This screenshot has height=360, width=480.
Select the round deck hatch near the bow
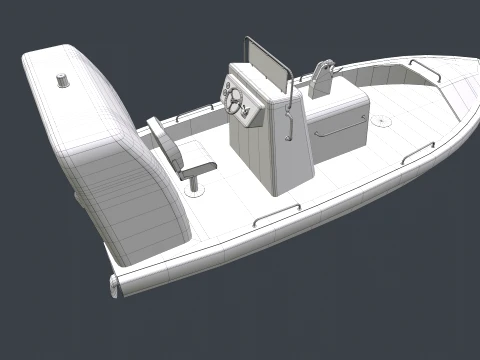coord(381,120)
